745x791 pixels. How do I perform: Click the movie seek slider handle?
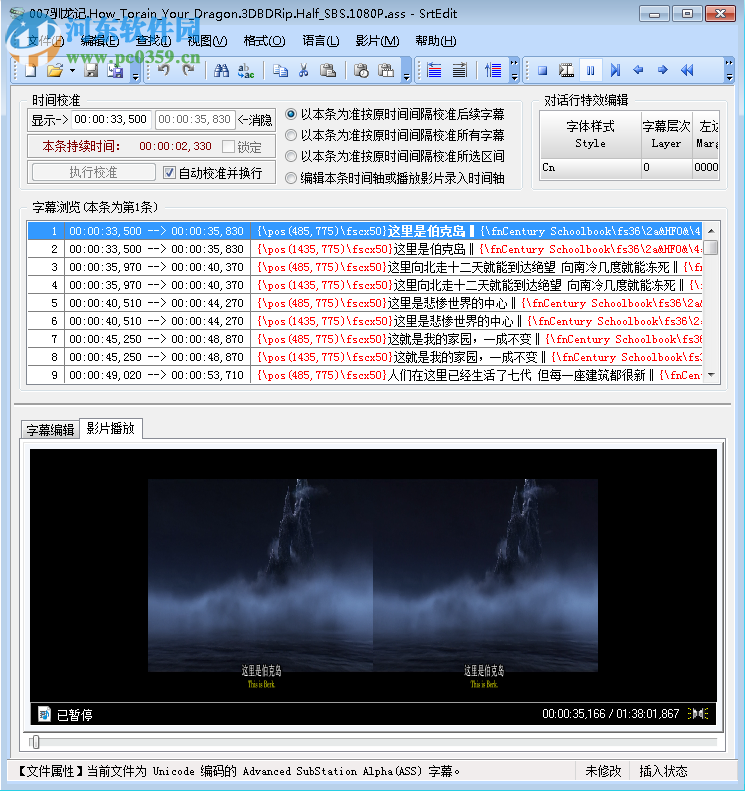click(35, 742)
